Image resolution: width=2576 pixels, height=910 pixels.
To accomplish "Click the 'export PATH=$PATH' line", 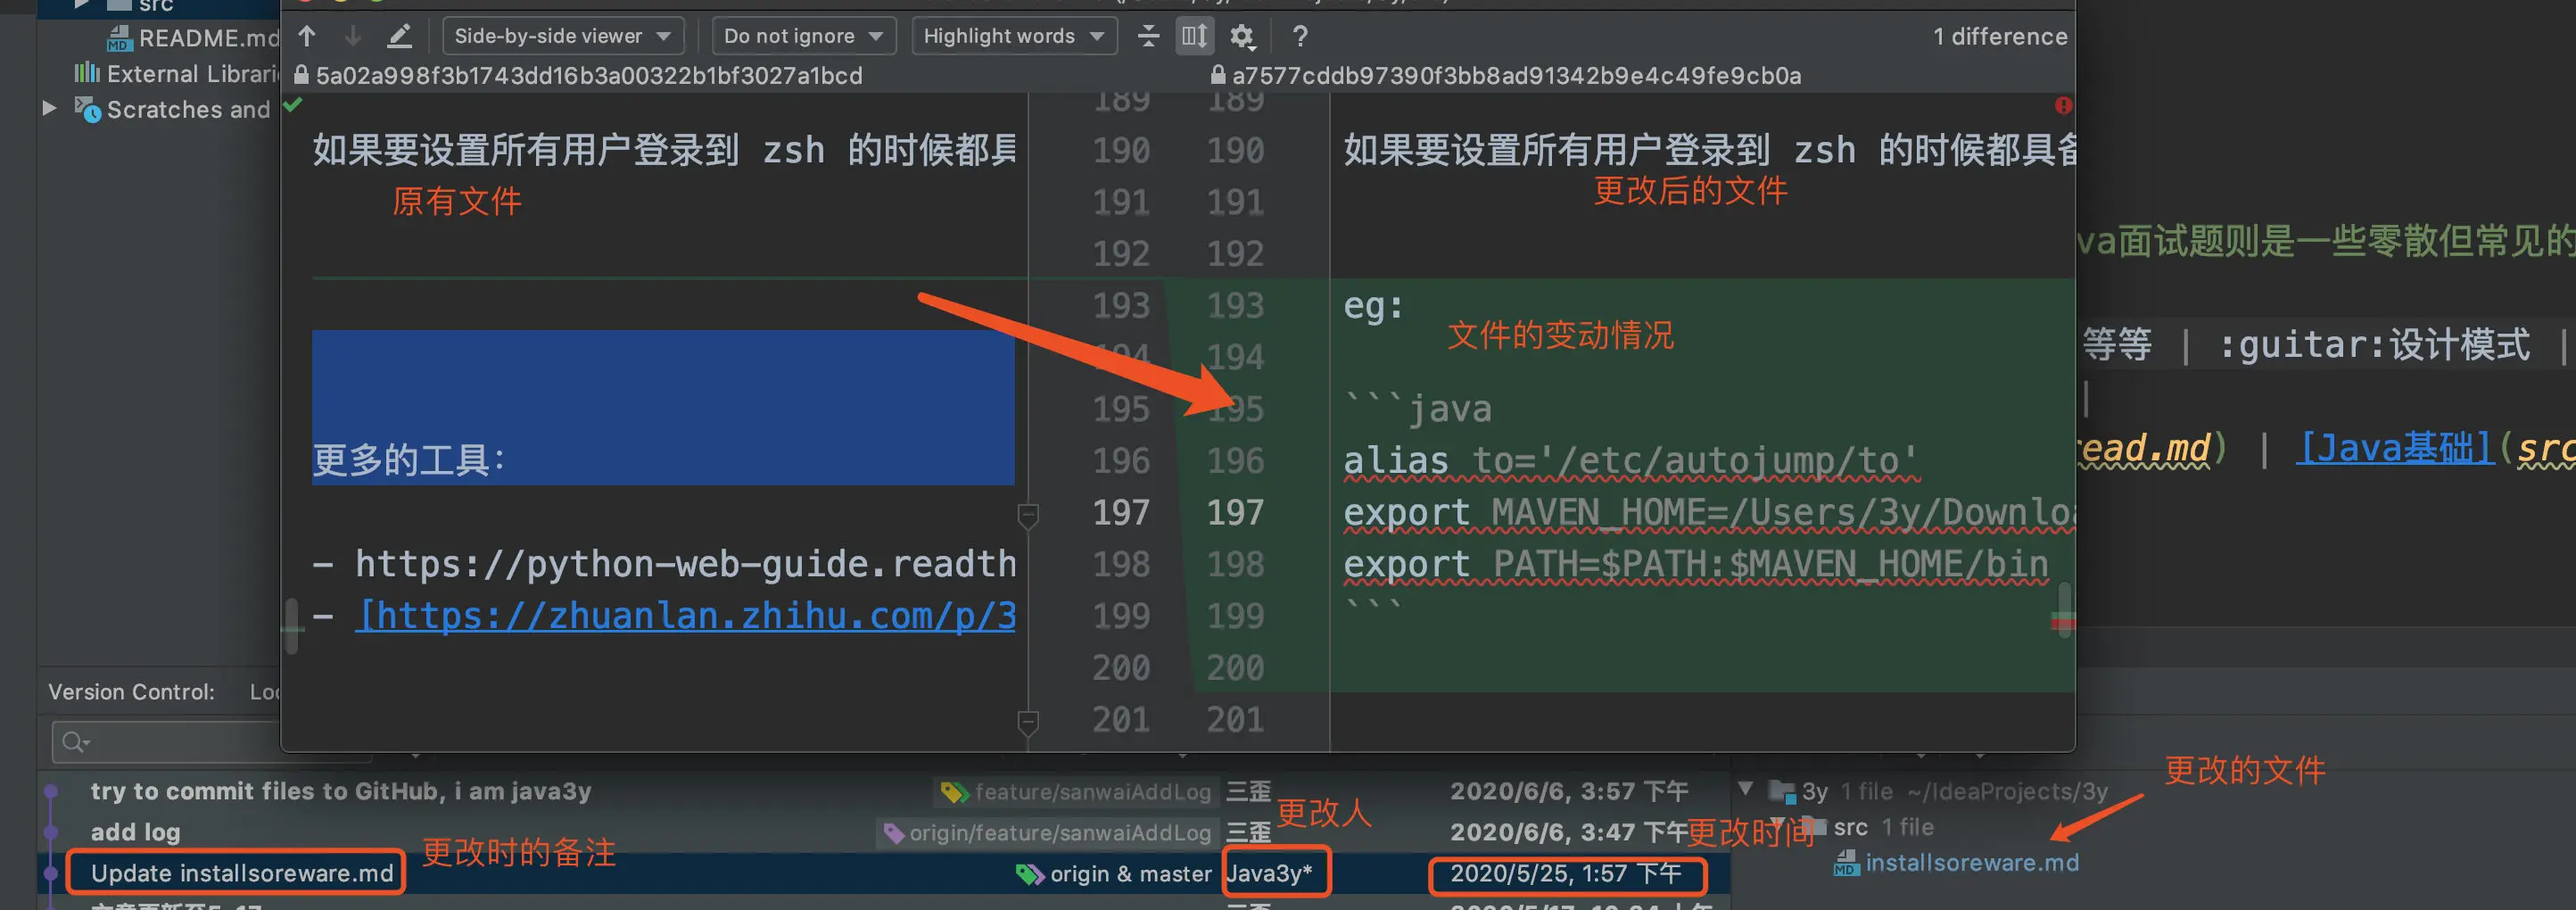I will 1695,565.
